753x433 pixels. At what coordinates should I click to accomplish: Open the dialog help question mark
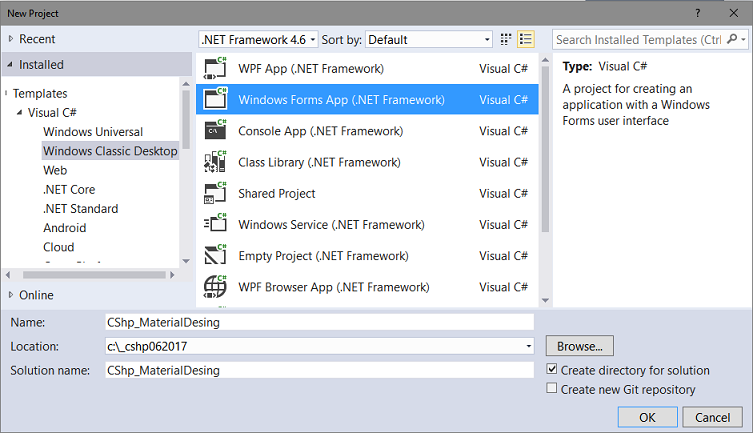(x=698, y=13)
